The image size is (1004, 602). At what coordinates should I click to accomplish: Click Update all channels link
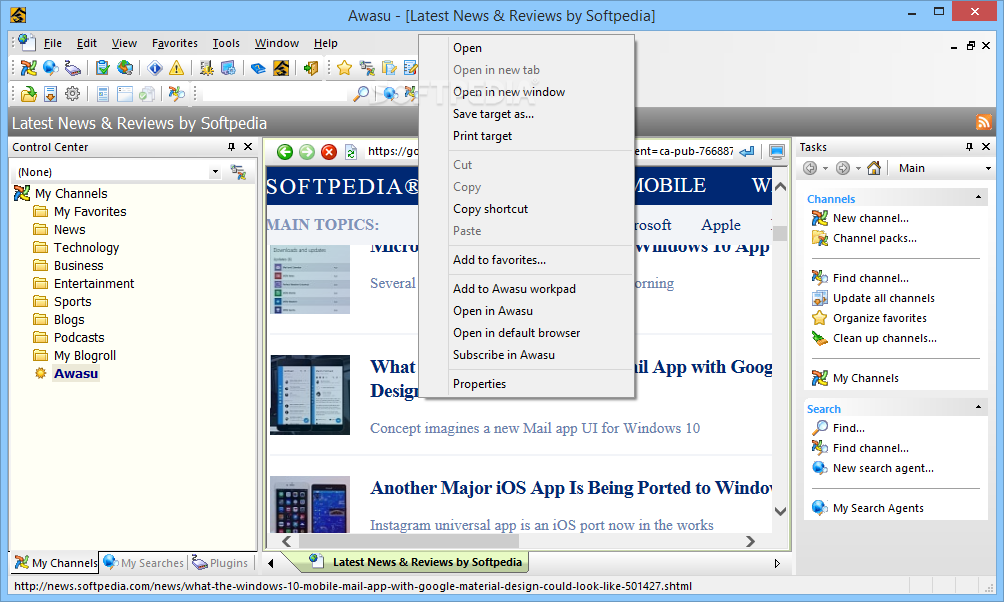click(883, 298)
